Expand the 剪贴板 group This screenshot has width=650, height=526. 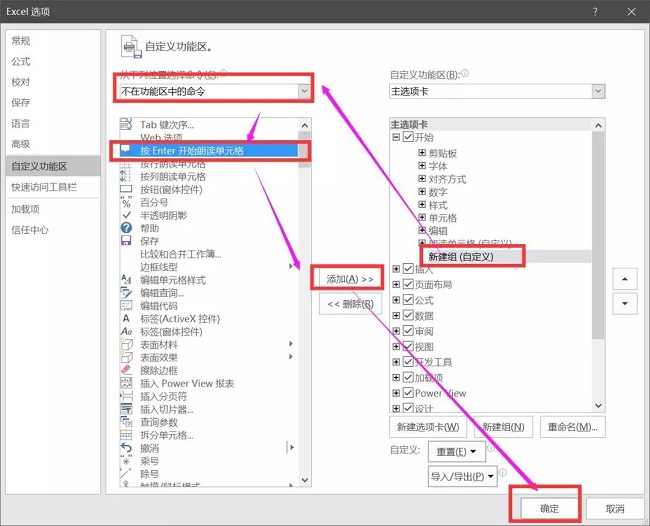click(x=422, y=153)
